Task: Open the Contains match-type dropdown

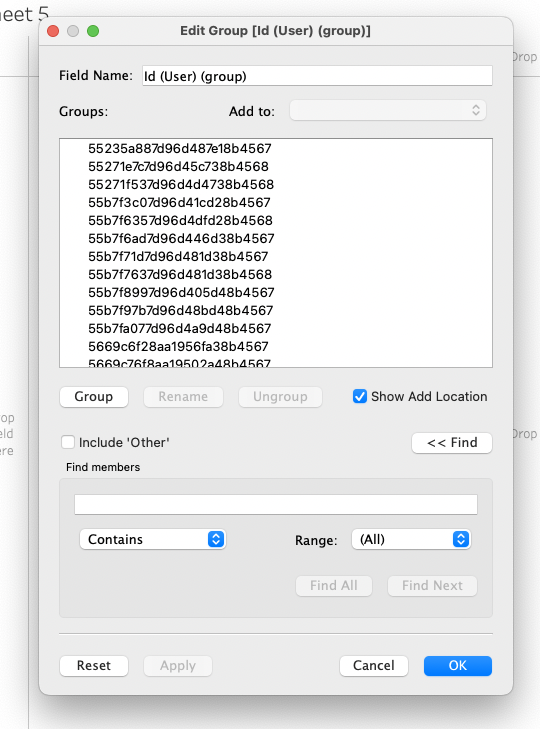Action: (x=153, y=539)
